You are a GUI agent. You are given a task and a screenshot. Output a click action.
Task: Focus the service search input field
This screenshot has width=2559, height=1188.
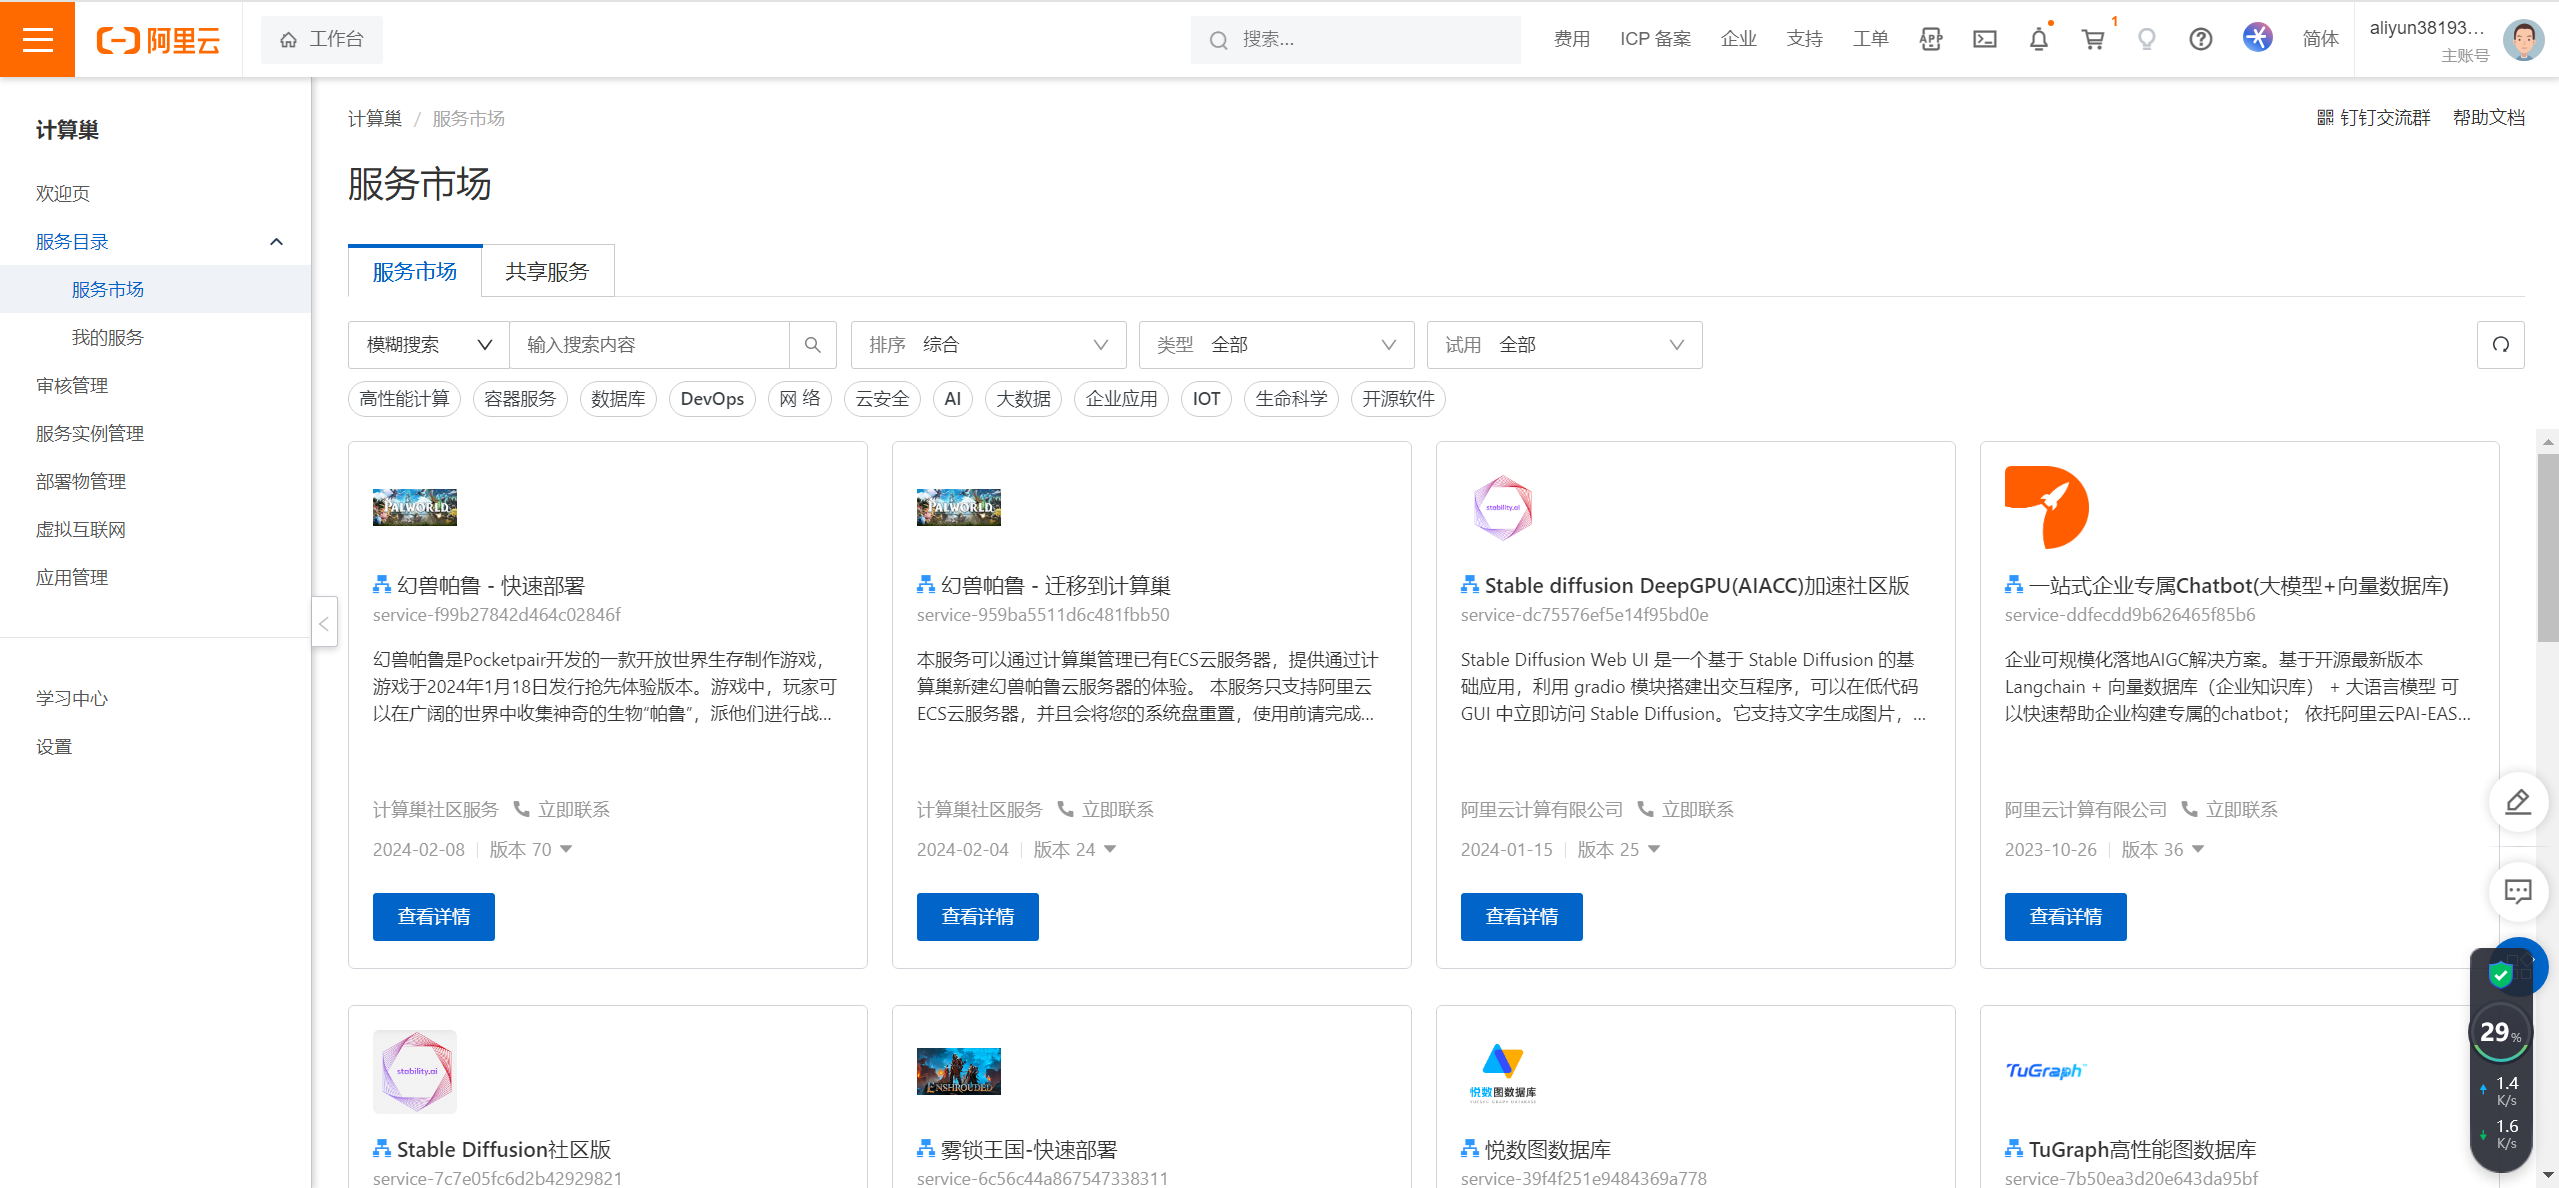650,345
